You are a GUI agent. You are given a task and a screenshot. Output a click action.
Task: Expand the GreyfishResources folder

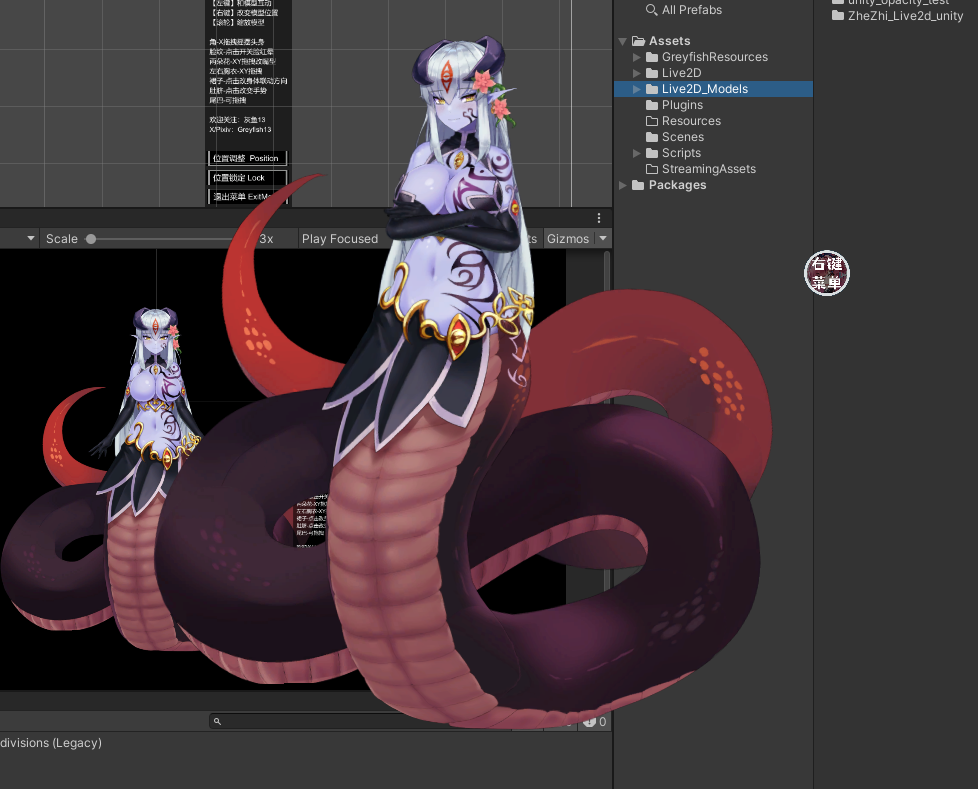636,57
